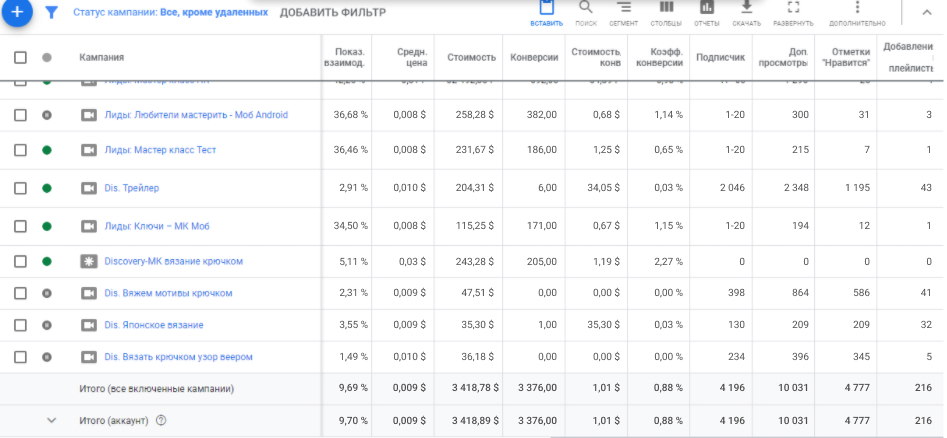Click green status dot for Discovery-МК вязание крючком

(47, 261)
